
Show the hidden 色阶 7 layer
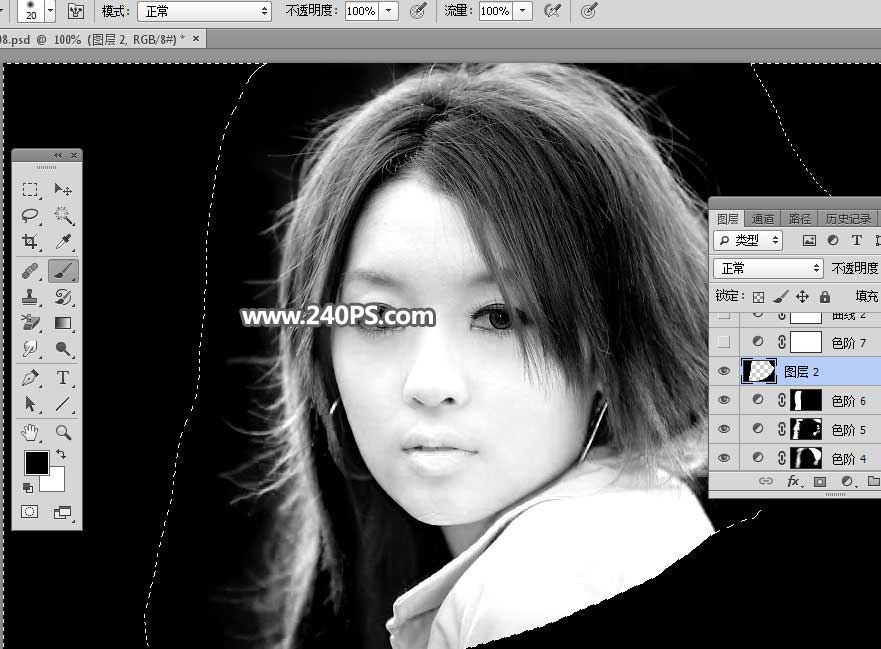724,342
